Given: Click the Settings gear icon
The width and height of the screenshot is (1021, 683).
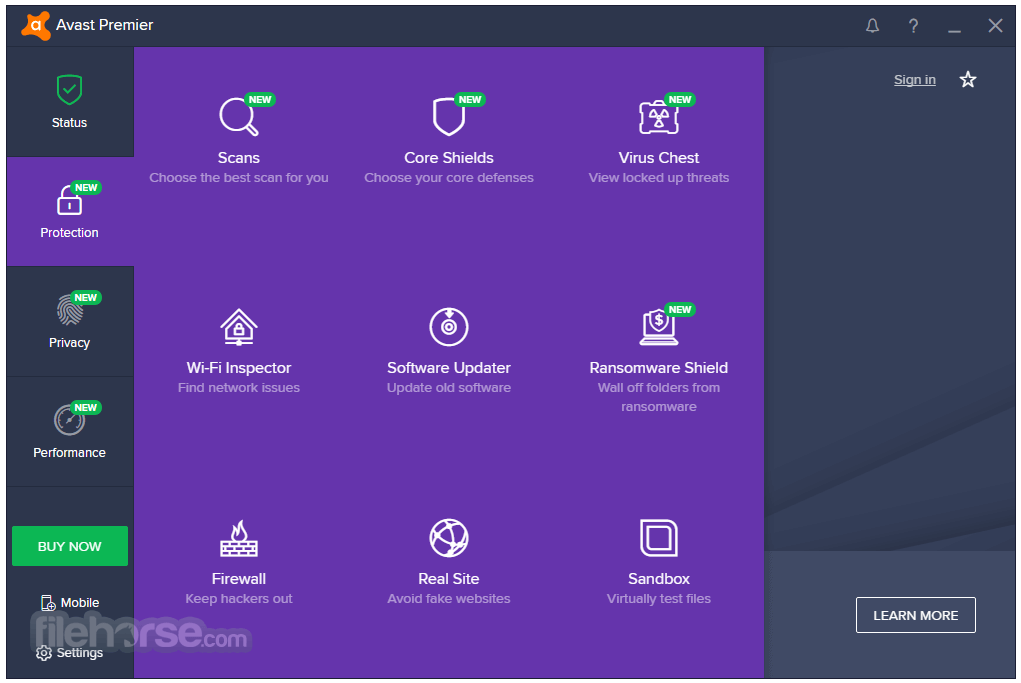Looking at the screenshot, I should [x=44, y=653].
